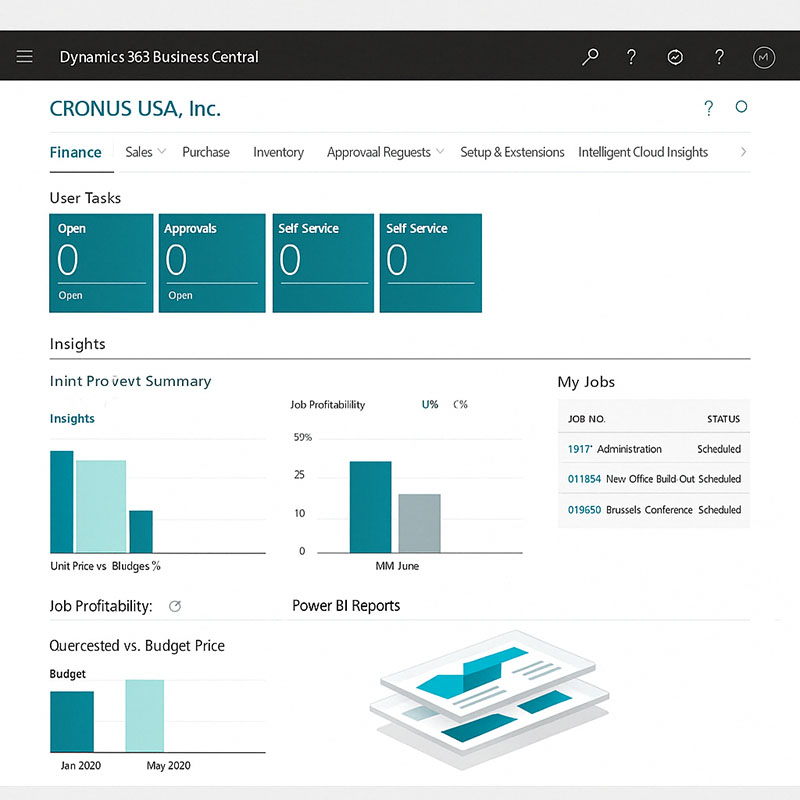Click the My Jobs heading
The height and width of the screenshot is (800, 800).
coord(586,382)
